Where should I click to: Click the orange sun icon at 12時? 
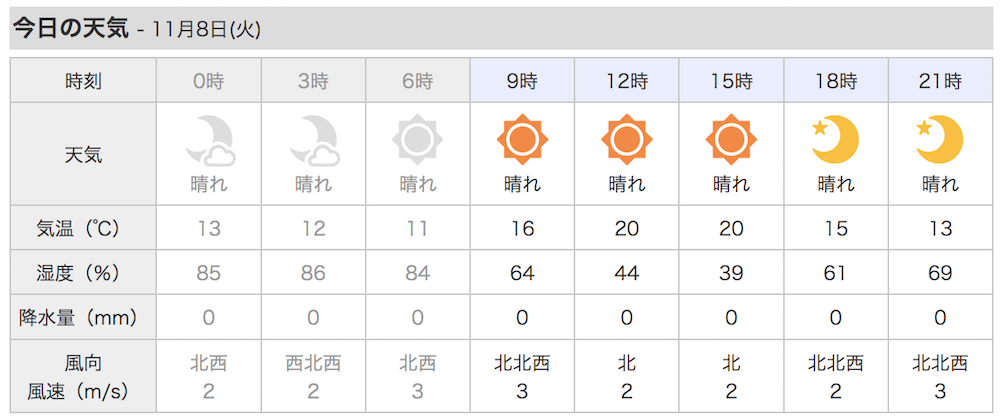tap(627, 139)
